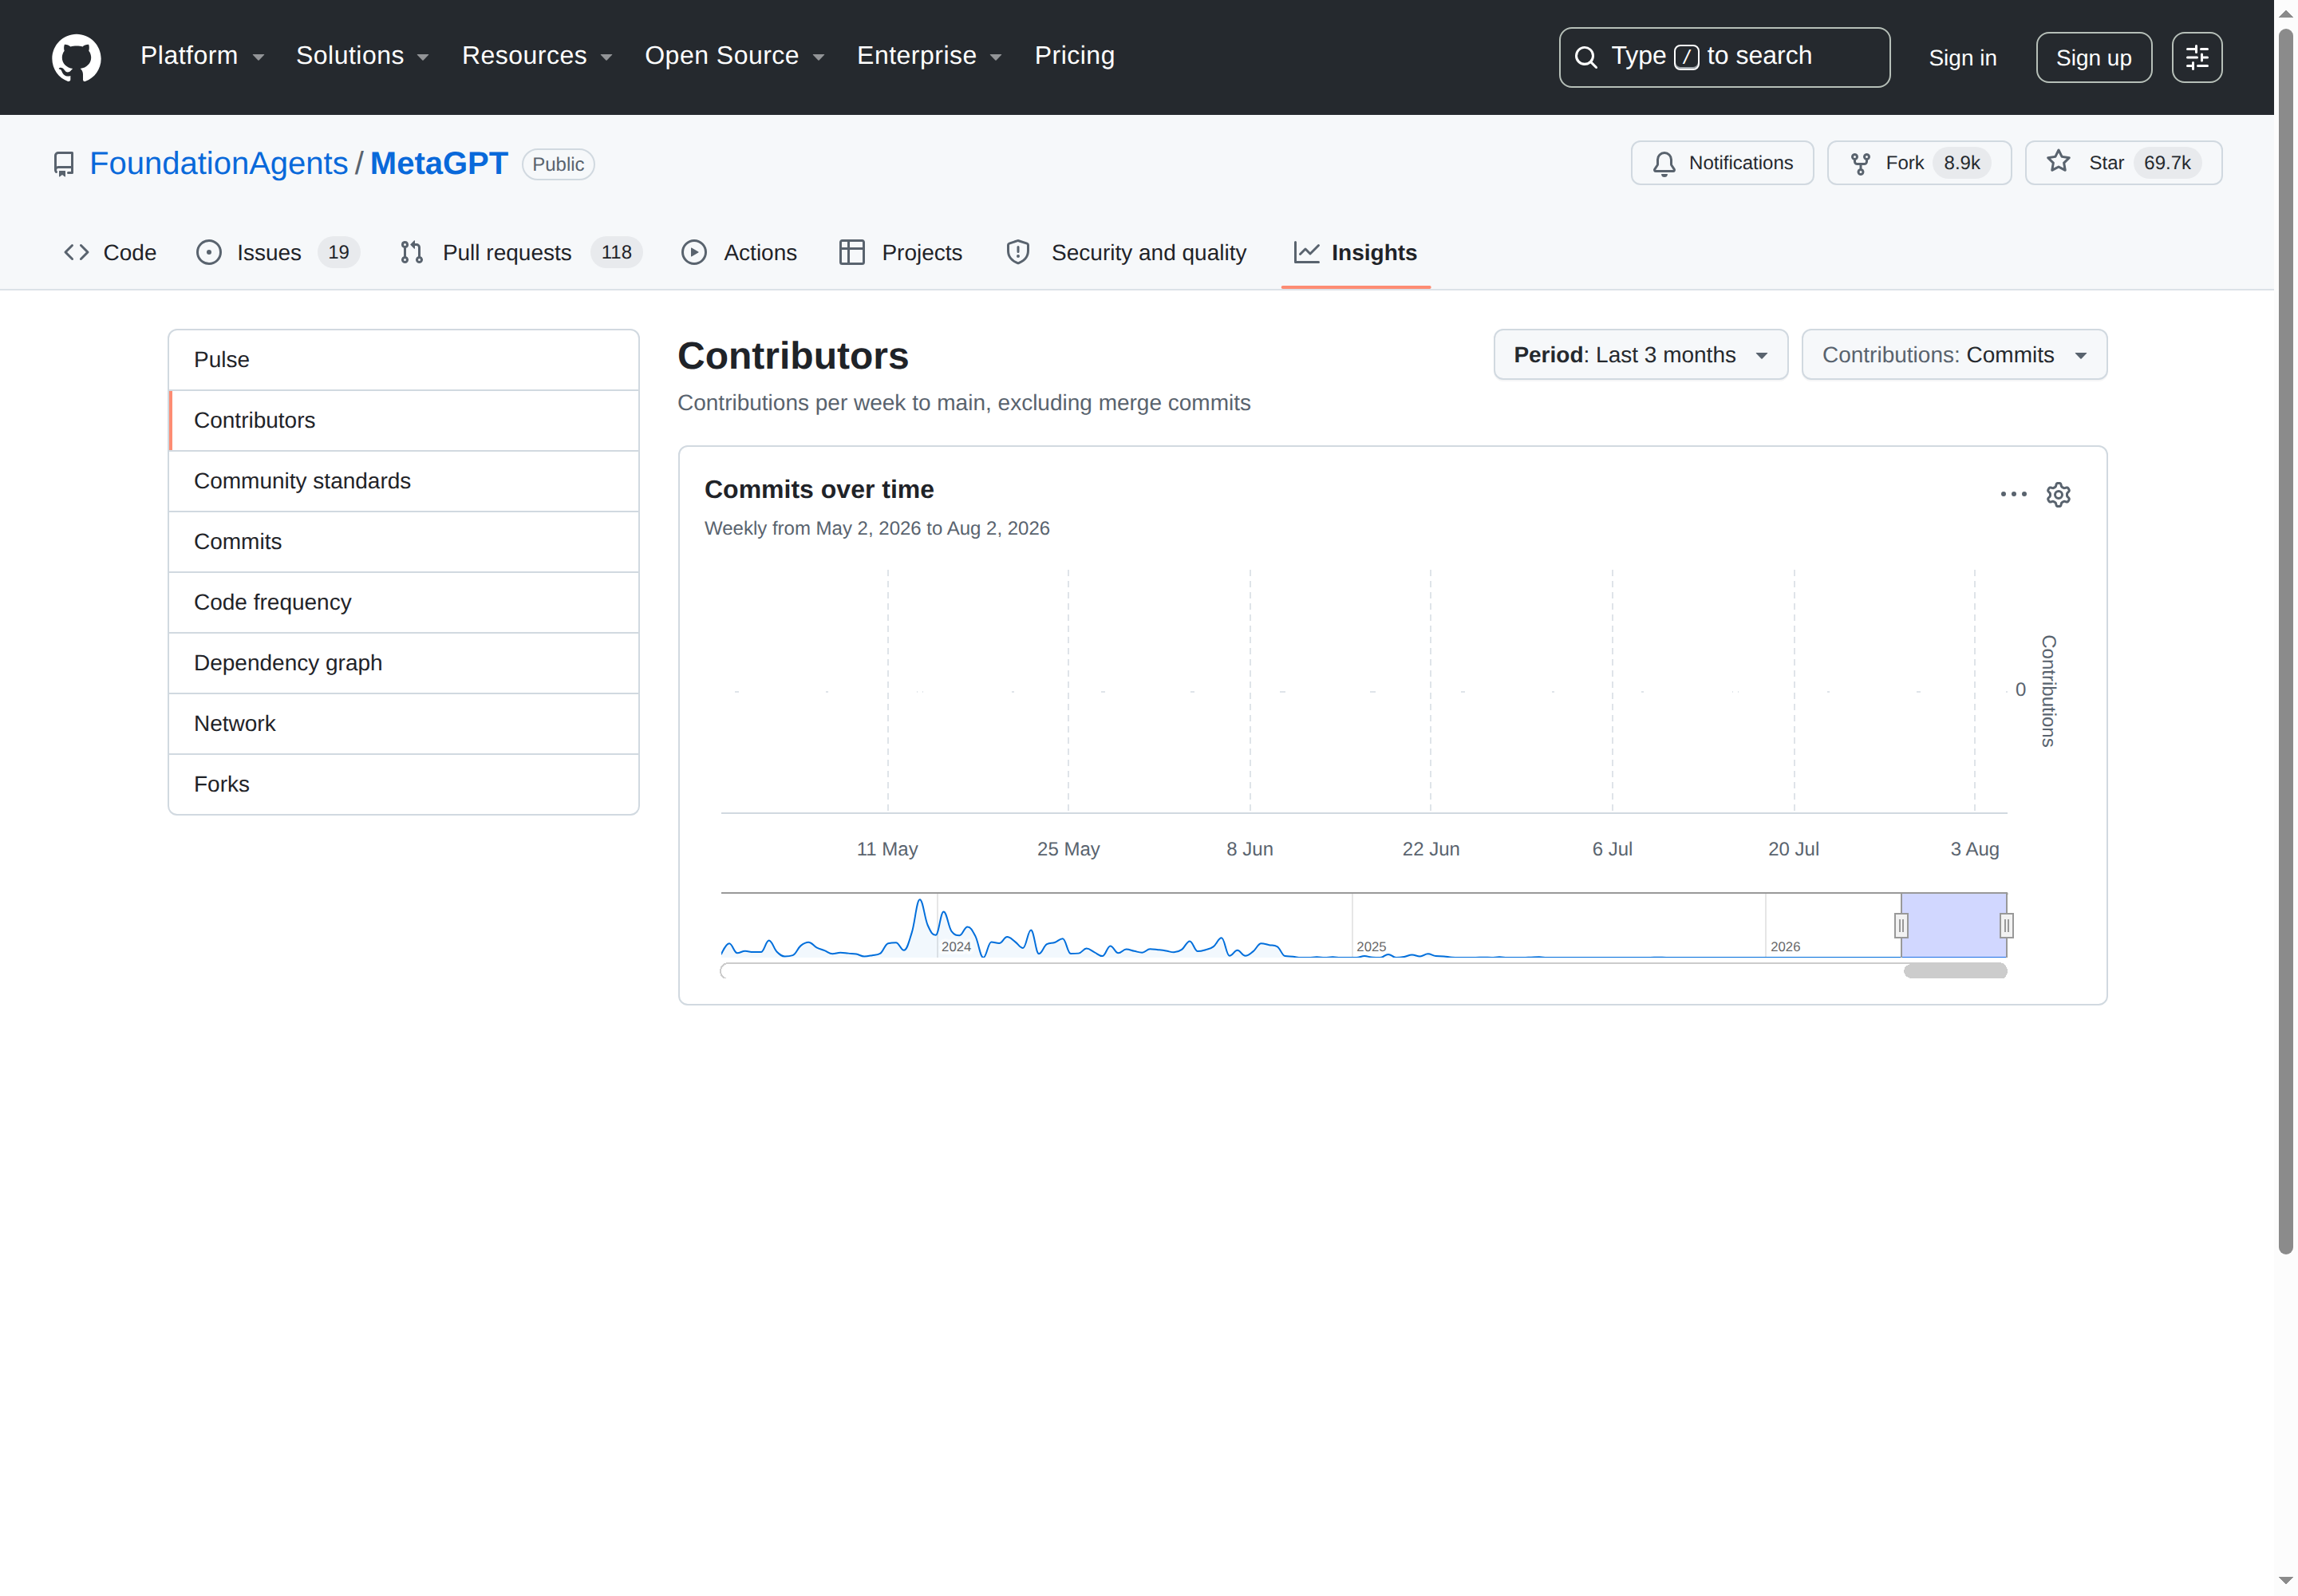This screenshot has height=1596, width=2298.
Task: Switch to the Code tab
Action: pyautogui.click(x=110, y=253)
